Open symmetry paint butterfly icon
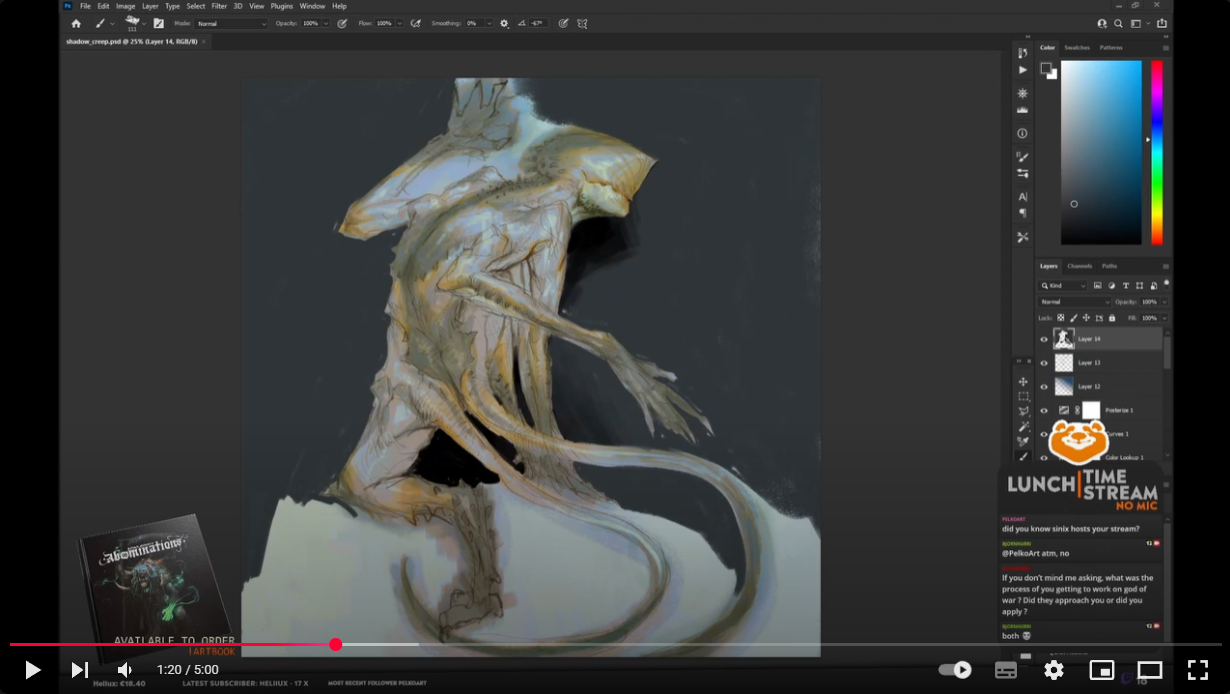The height and width of the screenshot is (694, 1230). (x=582, y=23)
